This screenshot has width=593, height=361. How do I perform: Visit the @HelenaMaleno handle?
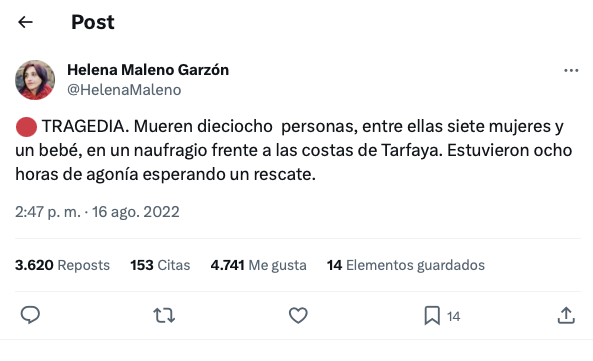(x=124, y=90)
